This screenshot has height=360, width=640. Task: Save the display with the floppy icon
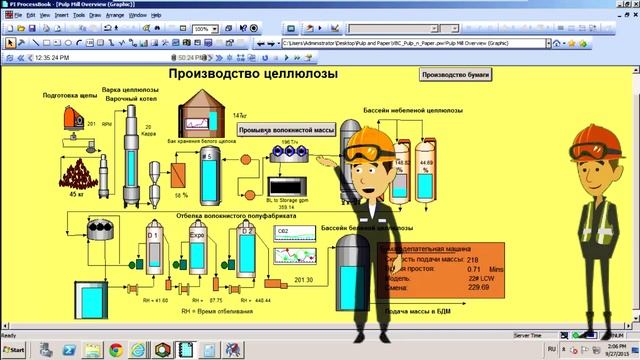(x=32, y=29)
